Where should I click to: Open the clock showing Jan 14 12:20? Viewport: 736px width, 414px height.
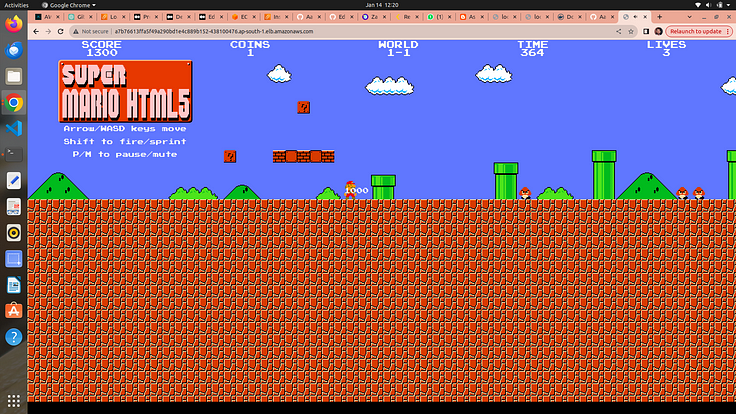382,5
